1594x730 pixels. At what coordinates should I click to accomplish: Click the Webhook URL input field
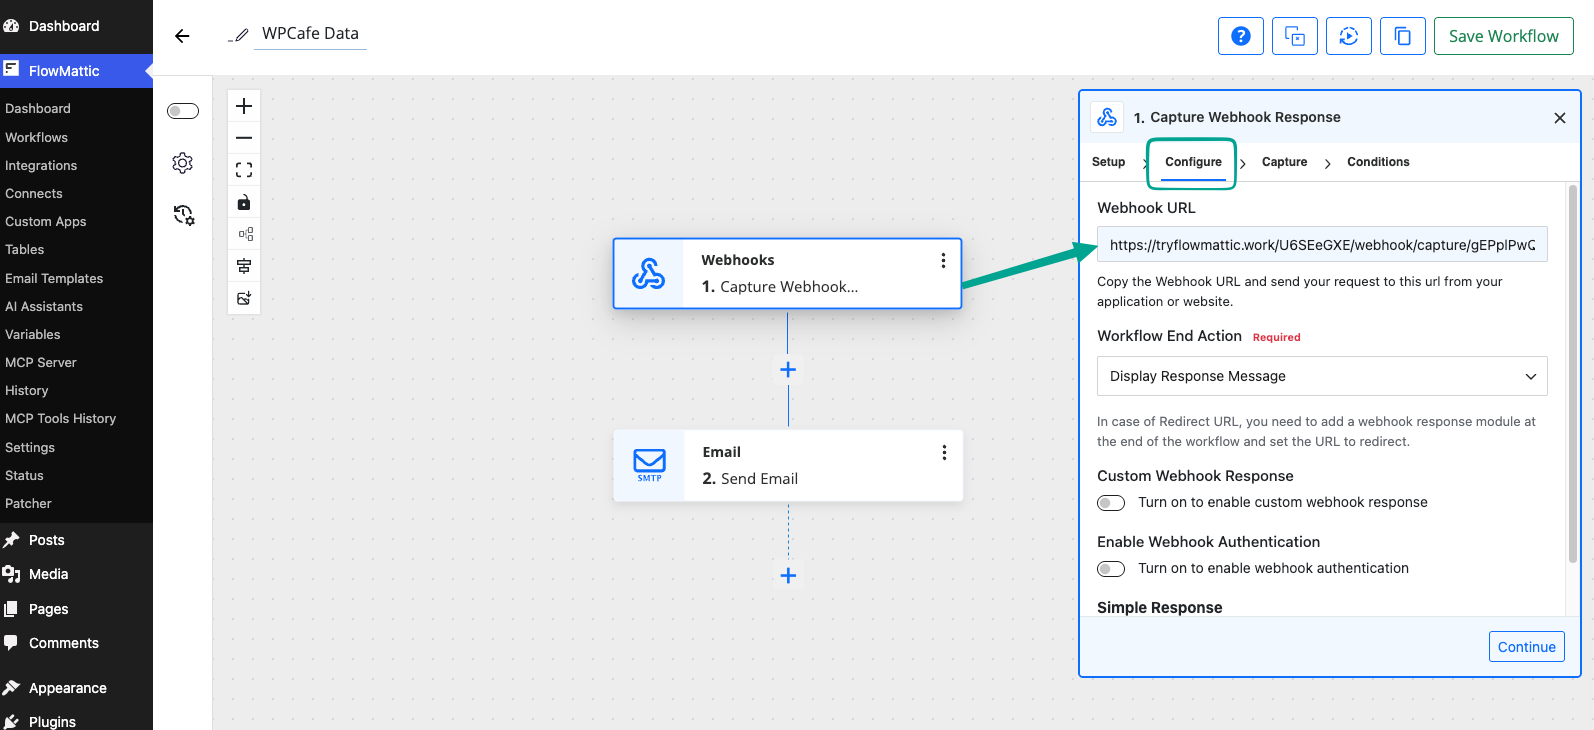coord(1322,245)
